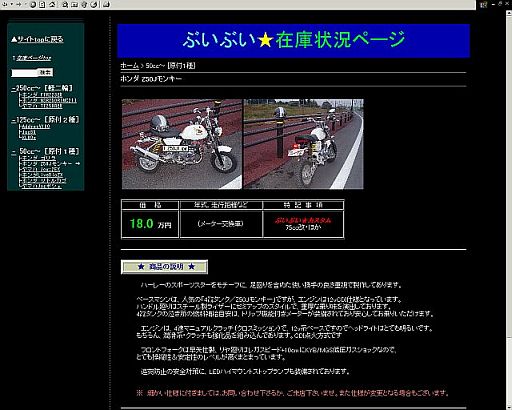Focus the sidebar search text field

(x=24, y=72)
